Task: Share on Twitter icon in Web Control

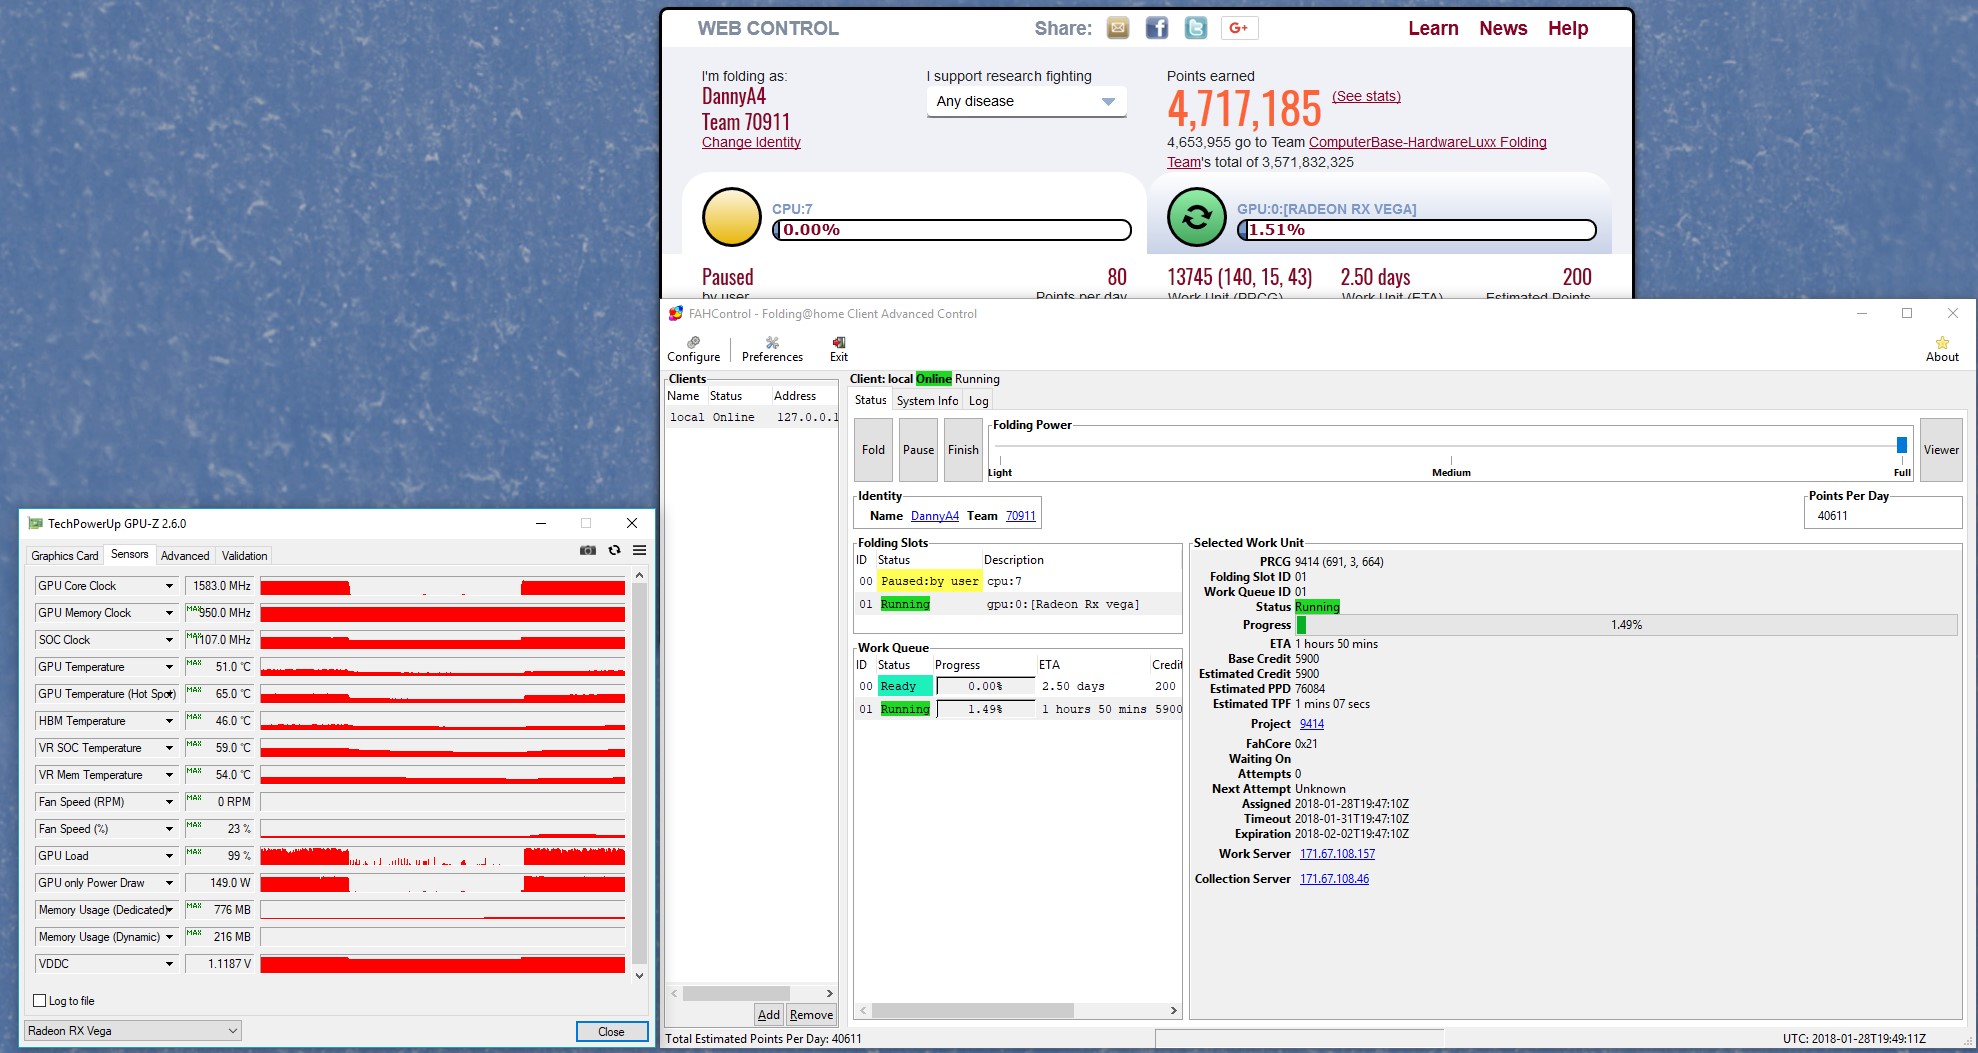Action: [x=1196, y=28]
